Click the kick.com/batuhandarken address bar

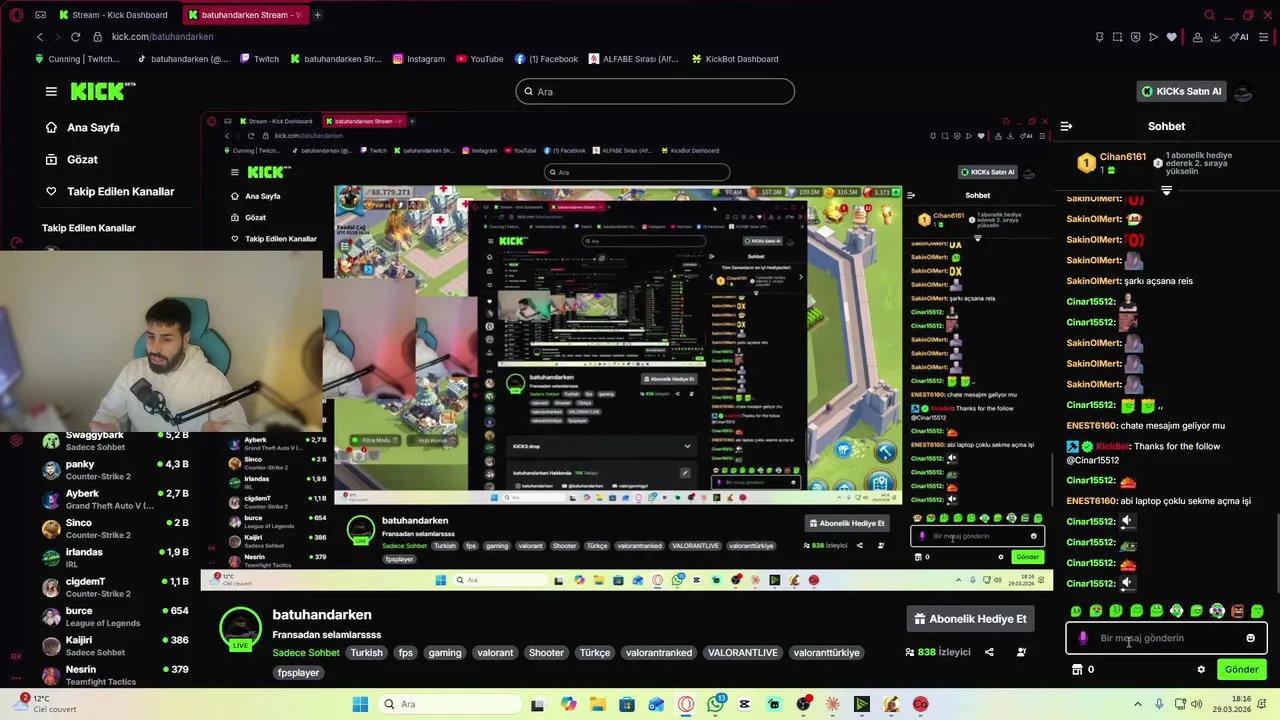[x=162, y=37]
